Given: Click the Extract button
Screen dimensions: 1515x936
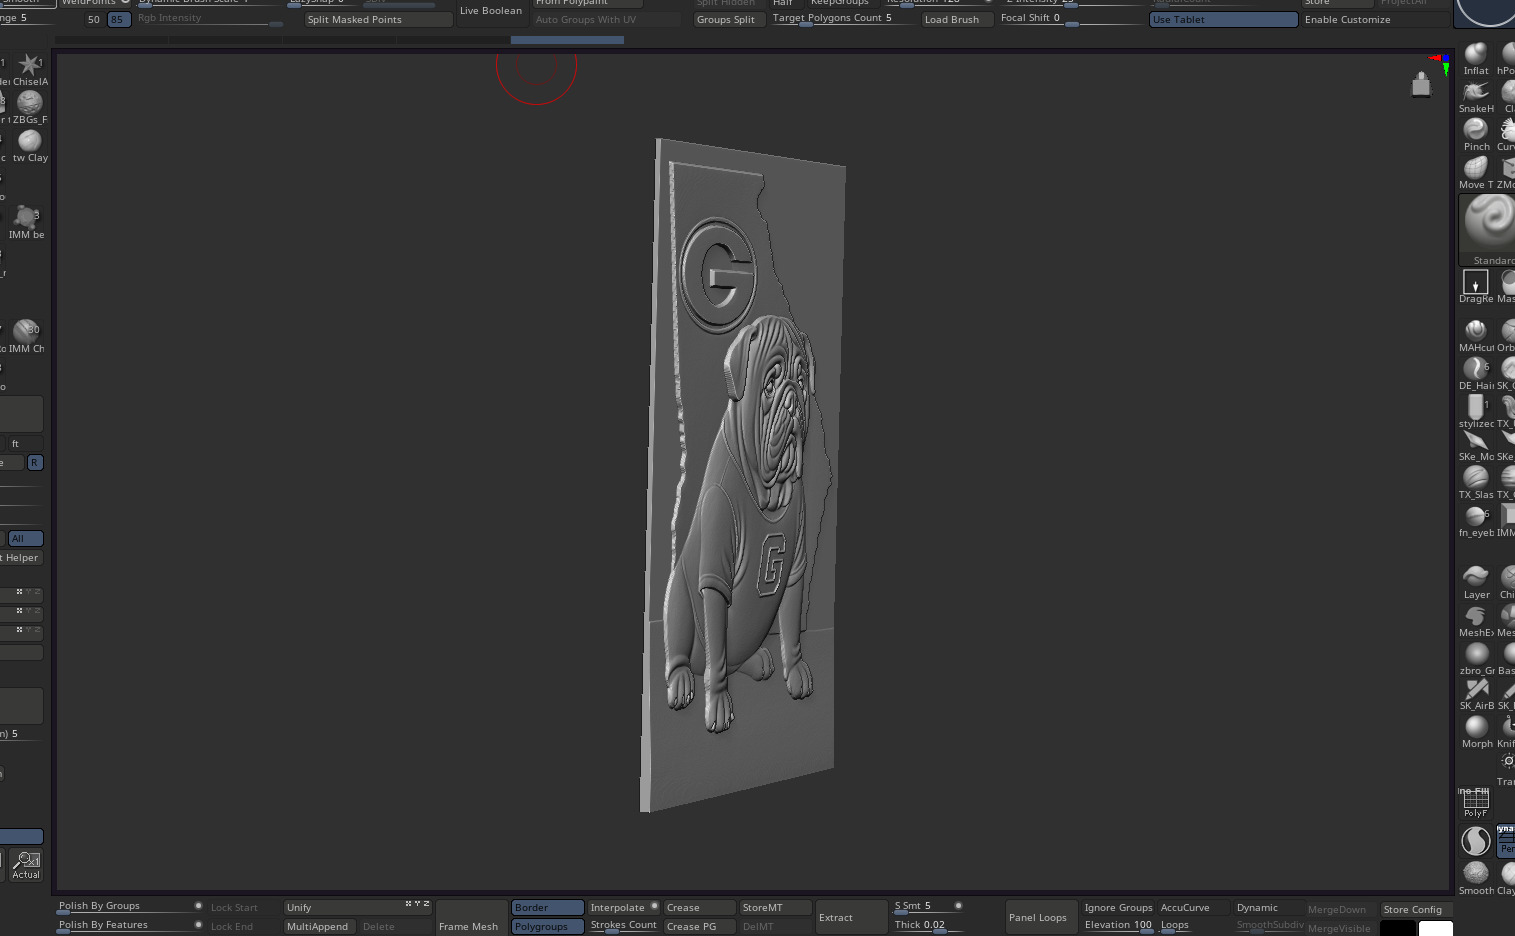Looking at the screenshot, I should point(851,918).
